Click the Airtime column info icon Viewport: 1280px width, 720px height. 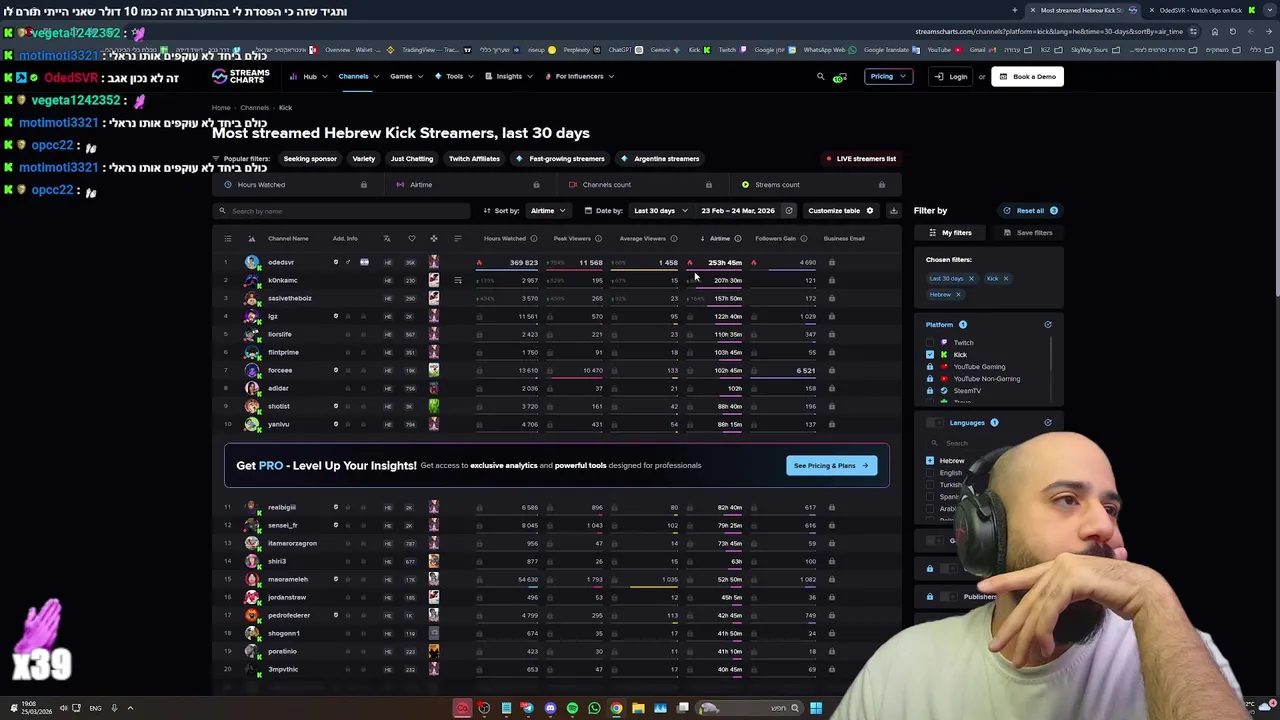738,238
